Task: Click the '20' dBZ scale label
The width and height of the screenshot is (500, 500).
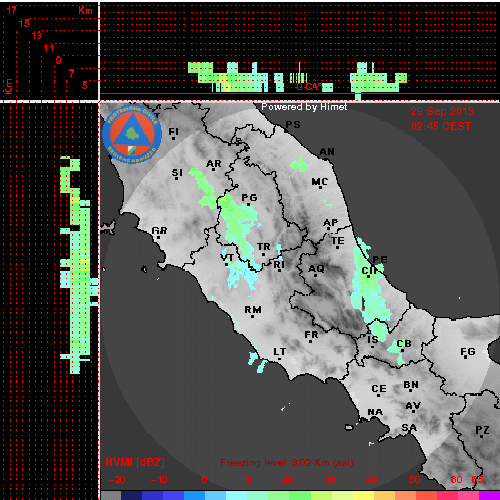Action: pos(287,480)
